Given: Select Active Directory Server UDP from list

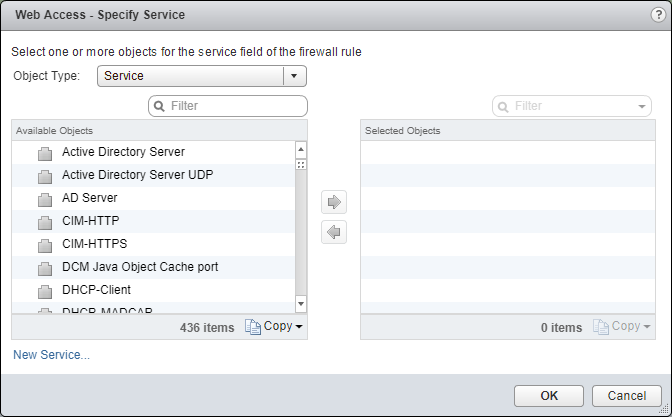Looking at the screenshot, I should click(x=137, y=175).
